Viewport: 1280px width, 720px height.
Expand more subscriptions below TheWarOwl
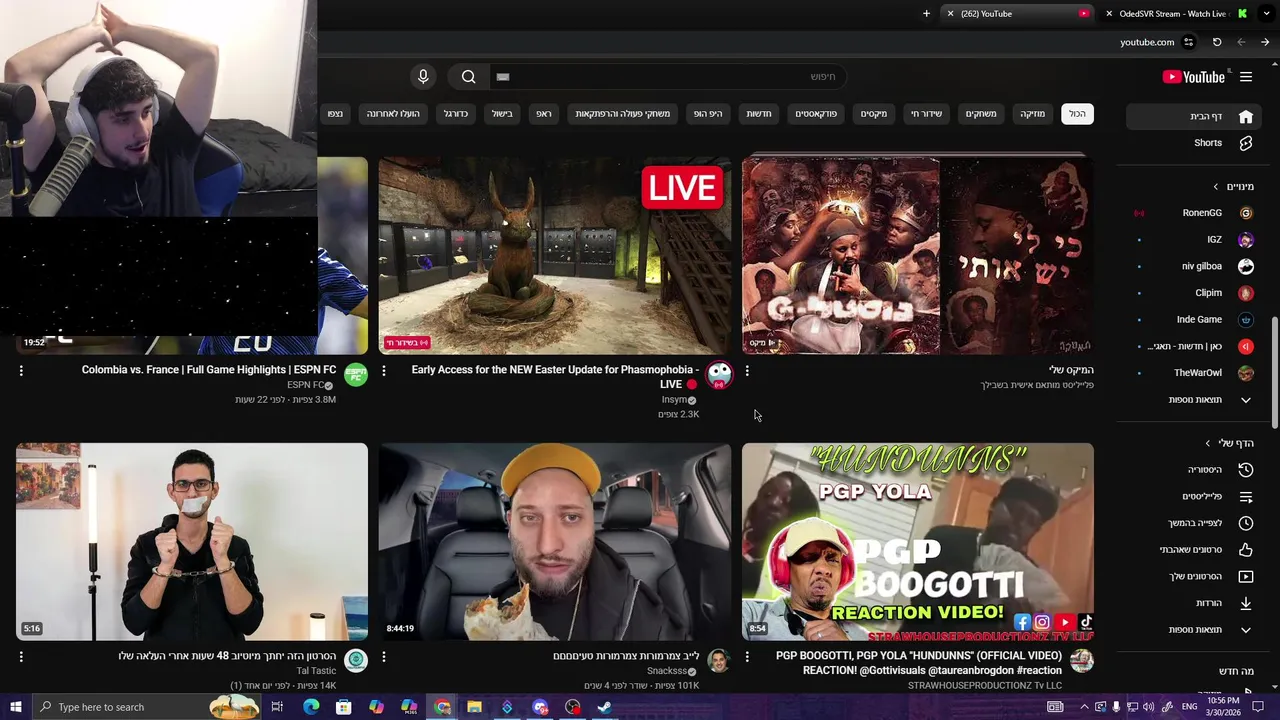click(1196, 400)
